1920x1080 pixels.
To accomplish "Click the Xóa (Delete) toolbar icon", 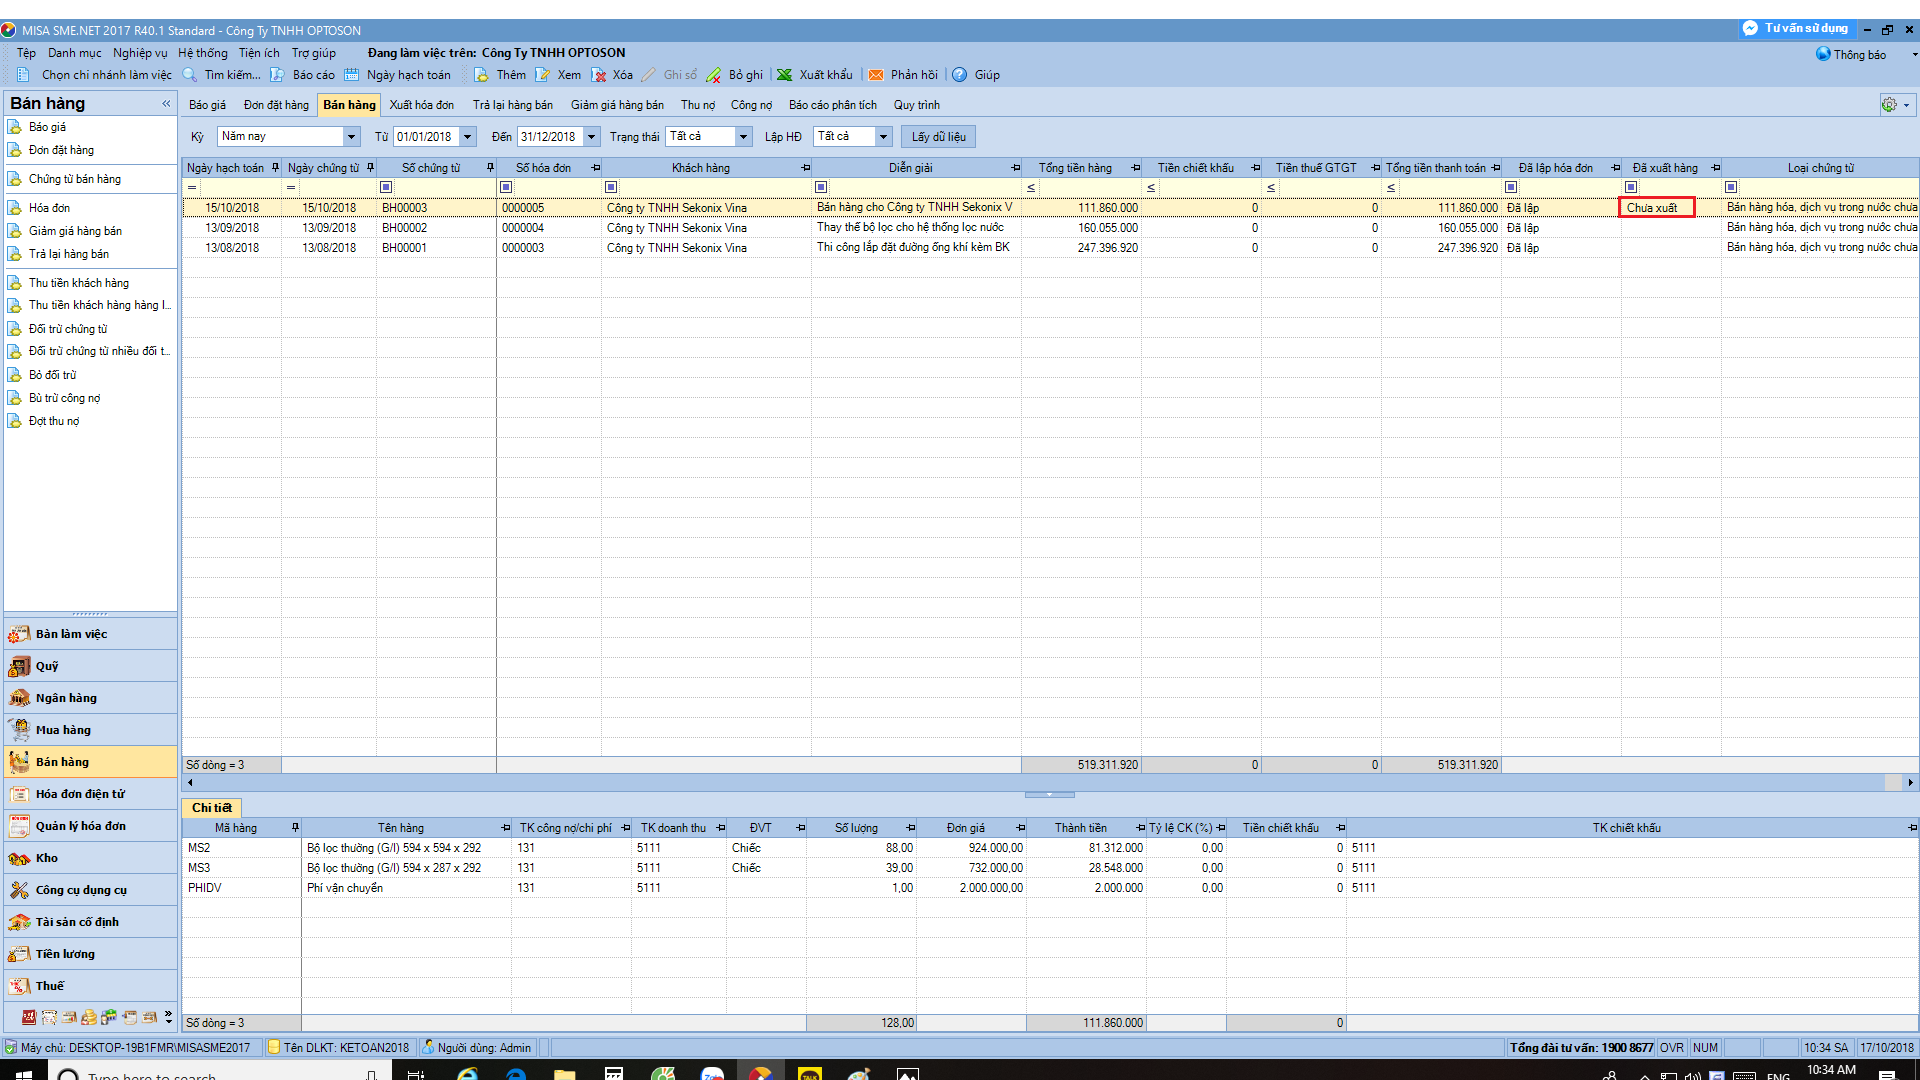I will (599, 75).
